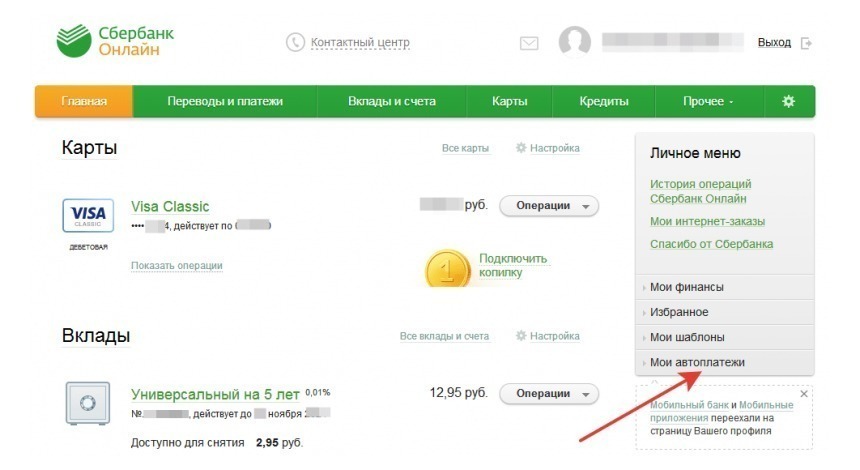Image resolution: width=860 pixels, height=470 pixels.
Task: Open settings via the gear in green menu bar
Action: [788, 101]
